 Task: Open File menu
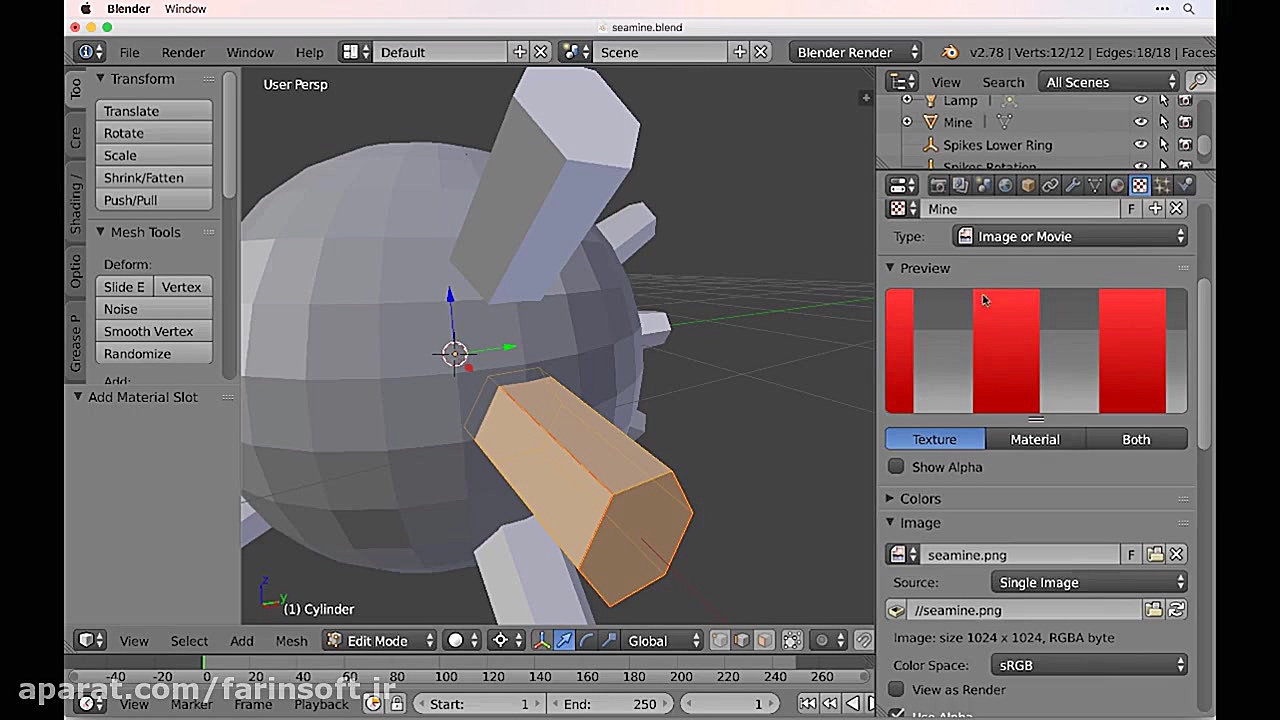point(129,52)
